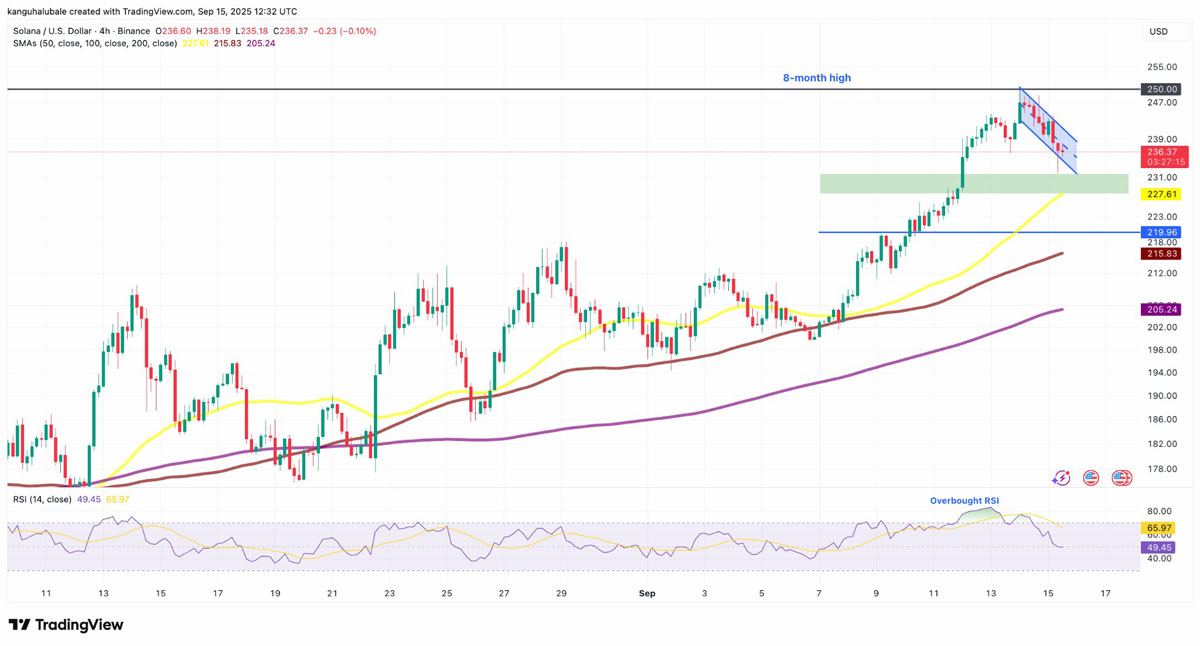This screenshot has height=646, width=1200.
Task: Click the blue 219.96 support line label
Action: (1162, 232)
